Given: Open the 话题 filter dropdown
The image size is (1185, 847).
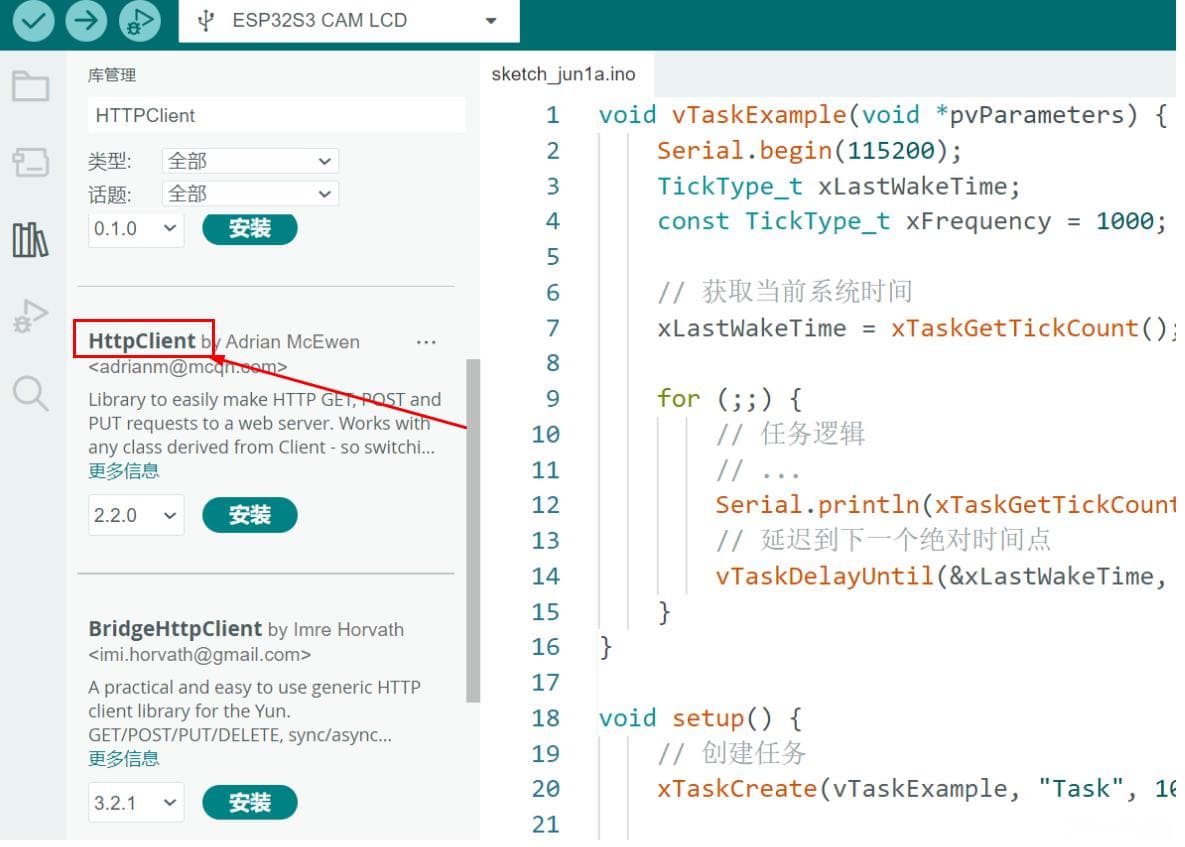Looking at the screenshot, I should point(250,194).
